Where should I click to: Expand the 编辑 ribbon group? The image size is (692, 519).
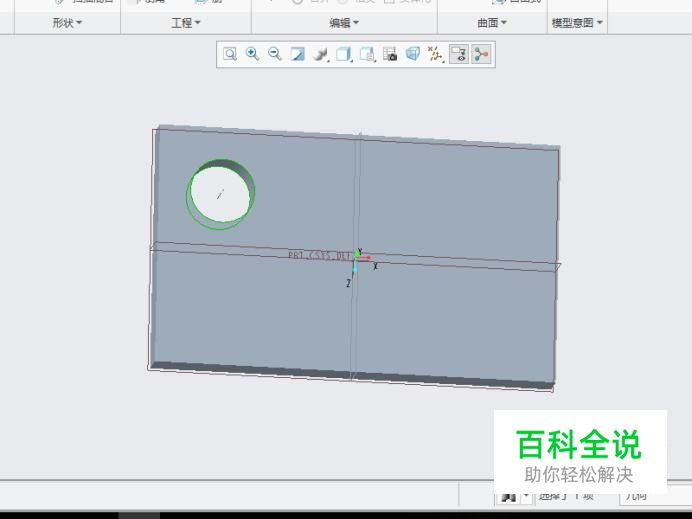point(344,23)
